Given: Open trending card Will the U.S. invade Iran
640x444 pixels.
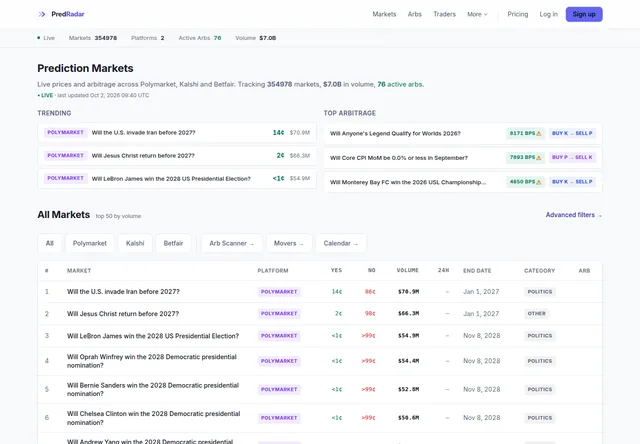Looking at the screenshot, I should [177, 133].
